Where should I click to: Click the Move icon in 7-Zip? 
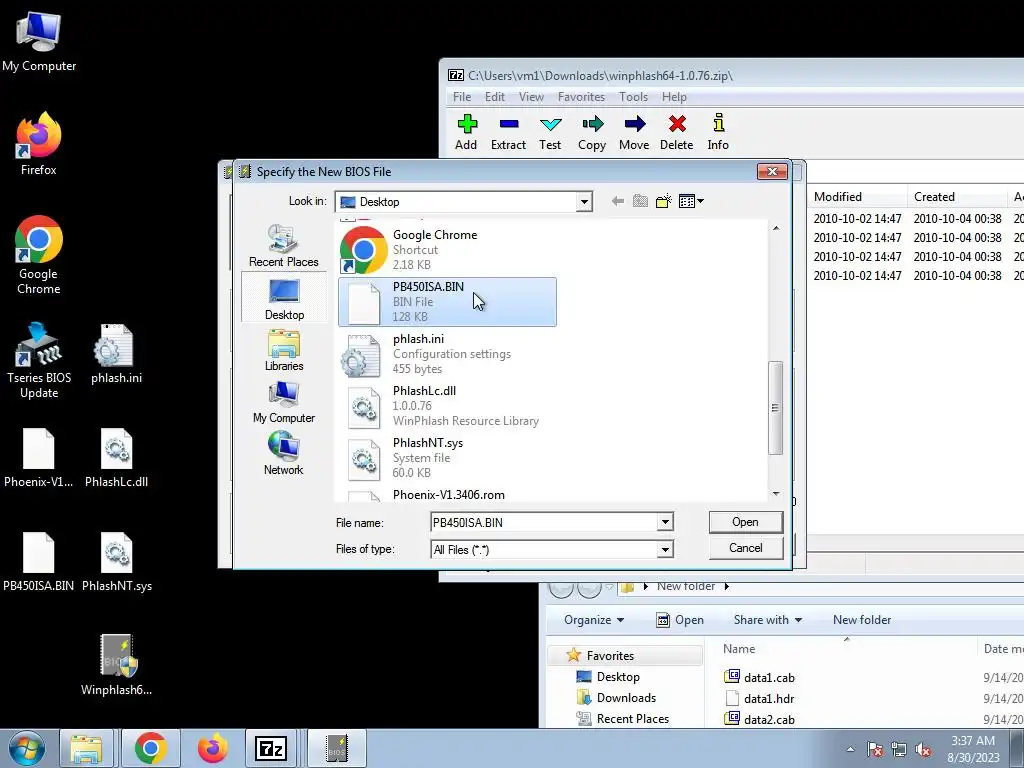coord(633,124)
